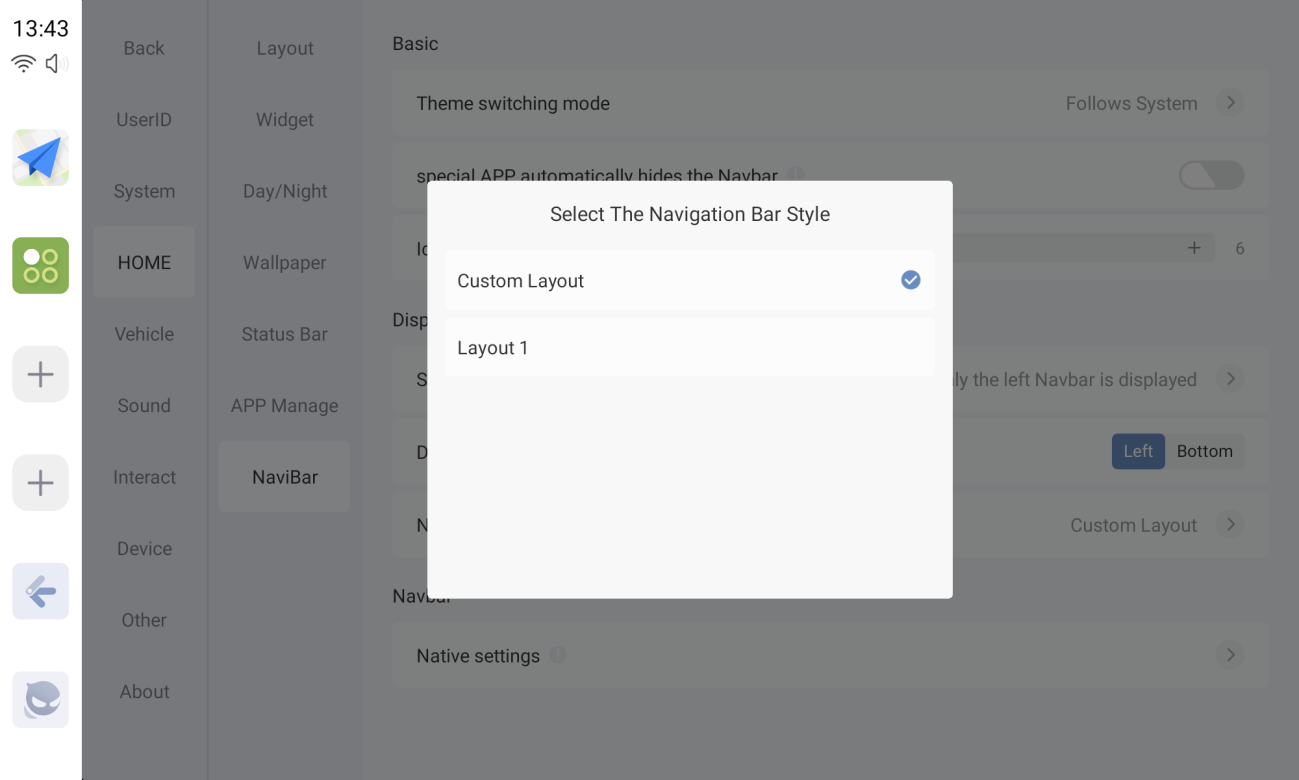Switch to Widget sub-tab

click(285, 120)
